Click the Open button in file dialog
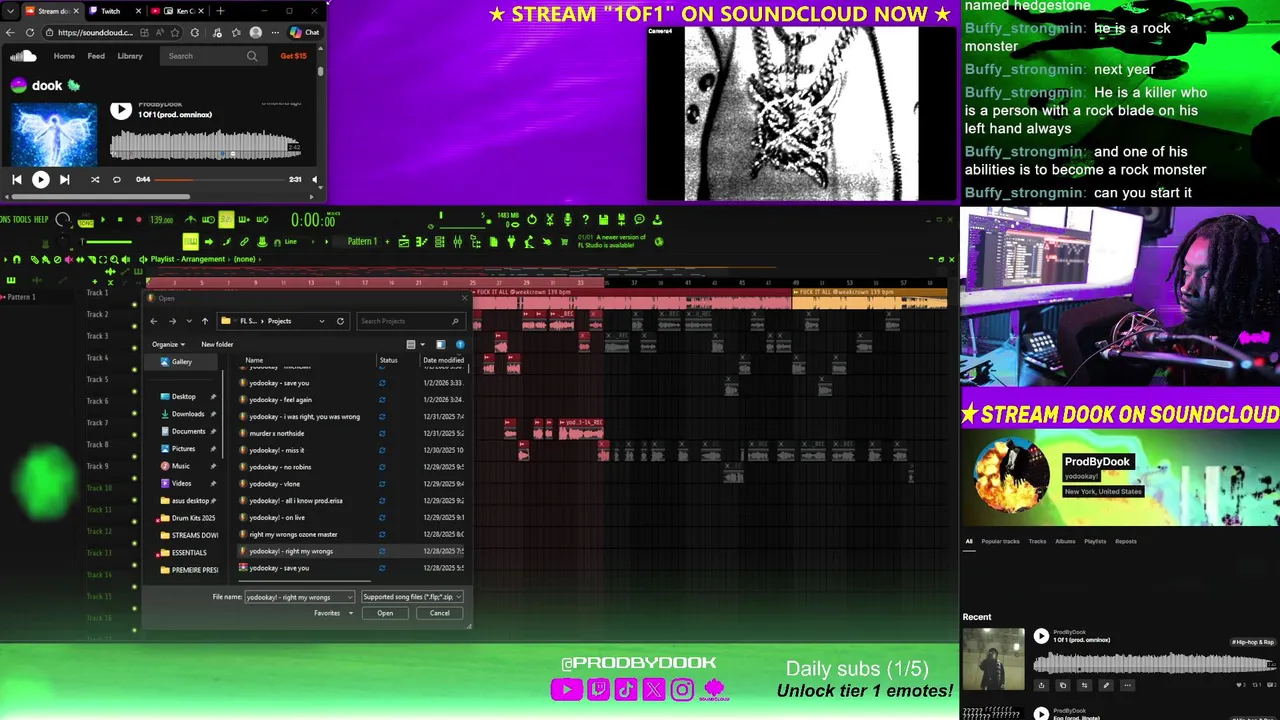 tap(385, 613)
